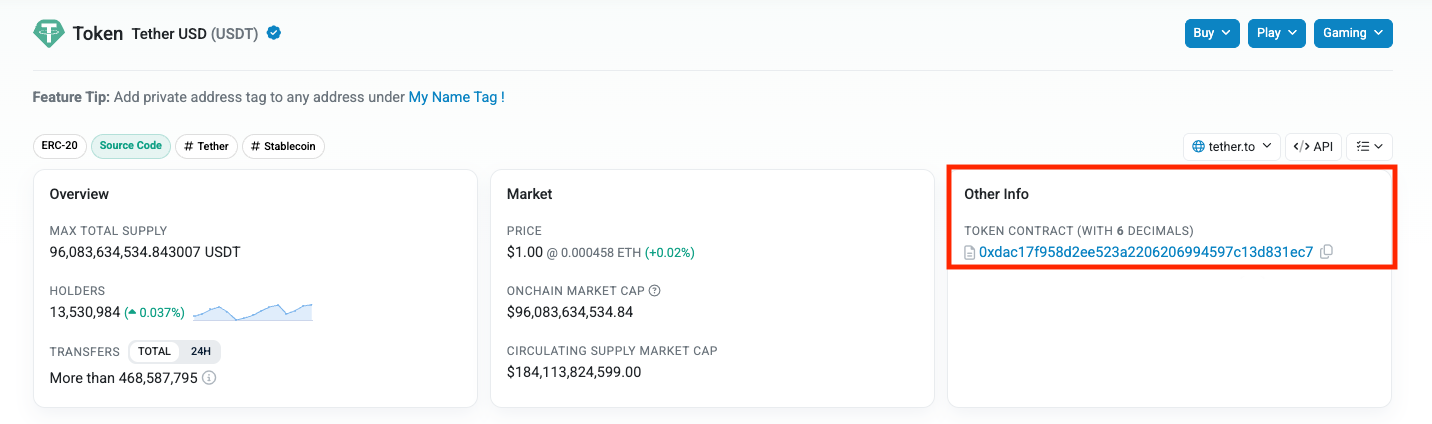Click onchain market cap $96,083,634,534.84
The image size is (1432, 424).
[x=570, y=312]
